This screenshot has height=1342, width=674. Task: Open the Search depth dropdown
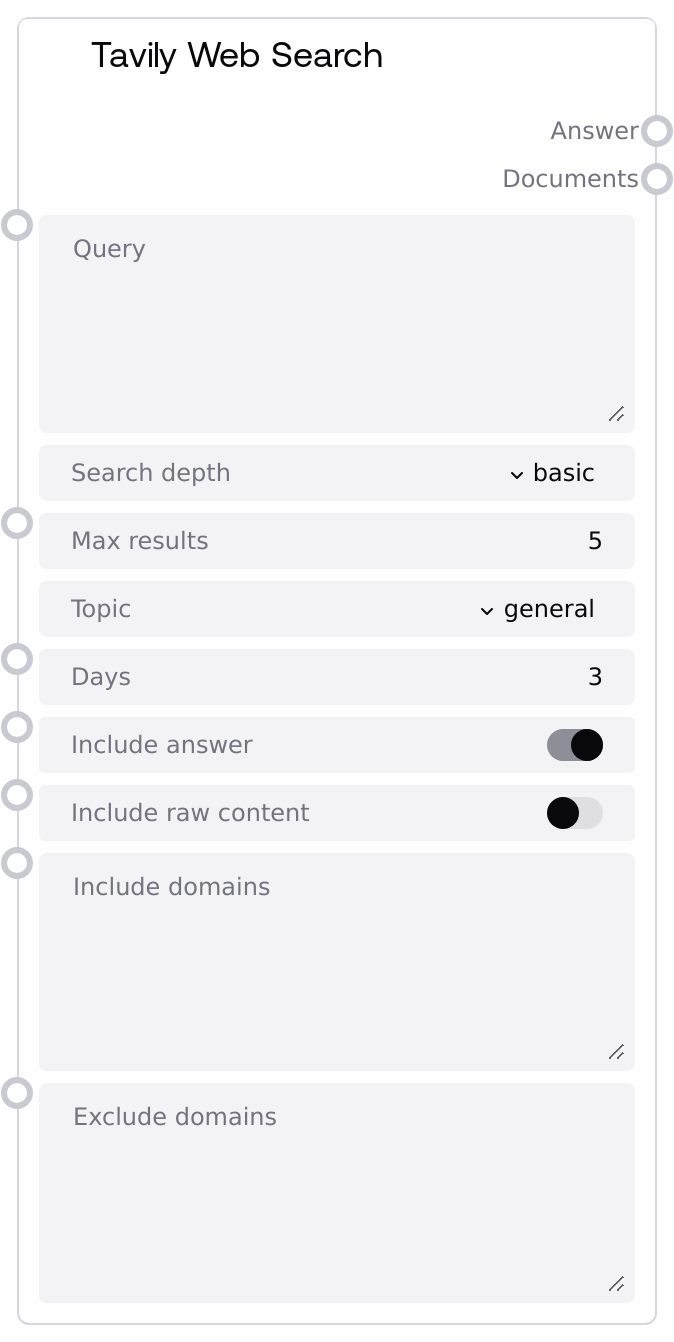tap(552, 473)
